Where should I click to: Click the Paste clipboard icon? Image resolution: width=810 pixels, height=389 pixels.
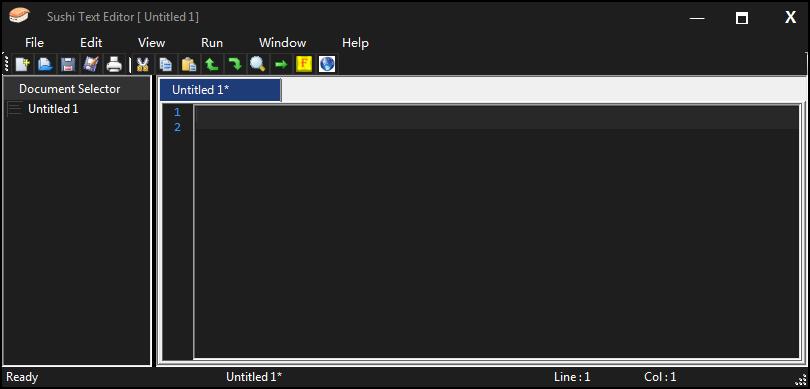(189, 65)
